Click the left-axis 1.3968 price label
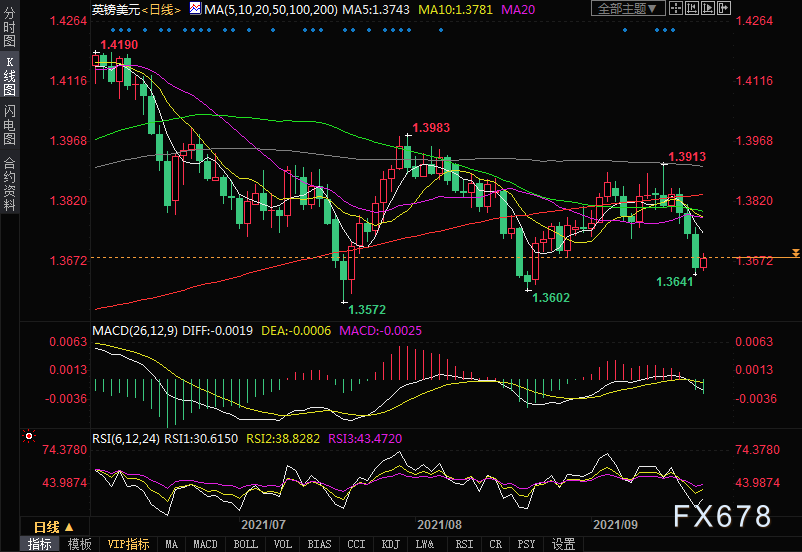 (x=68, y=140)
